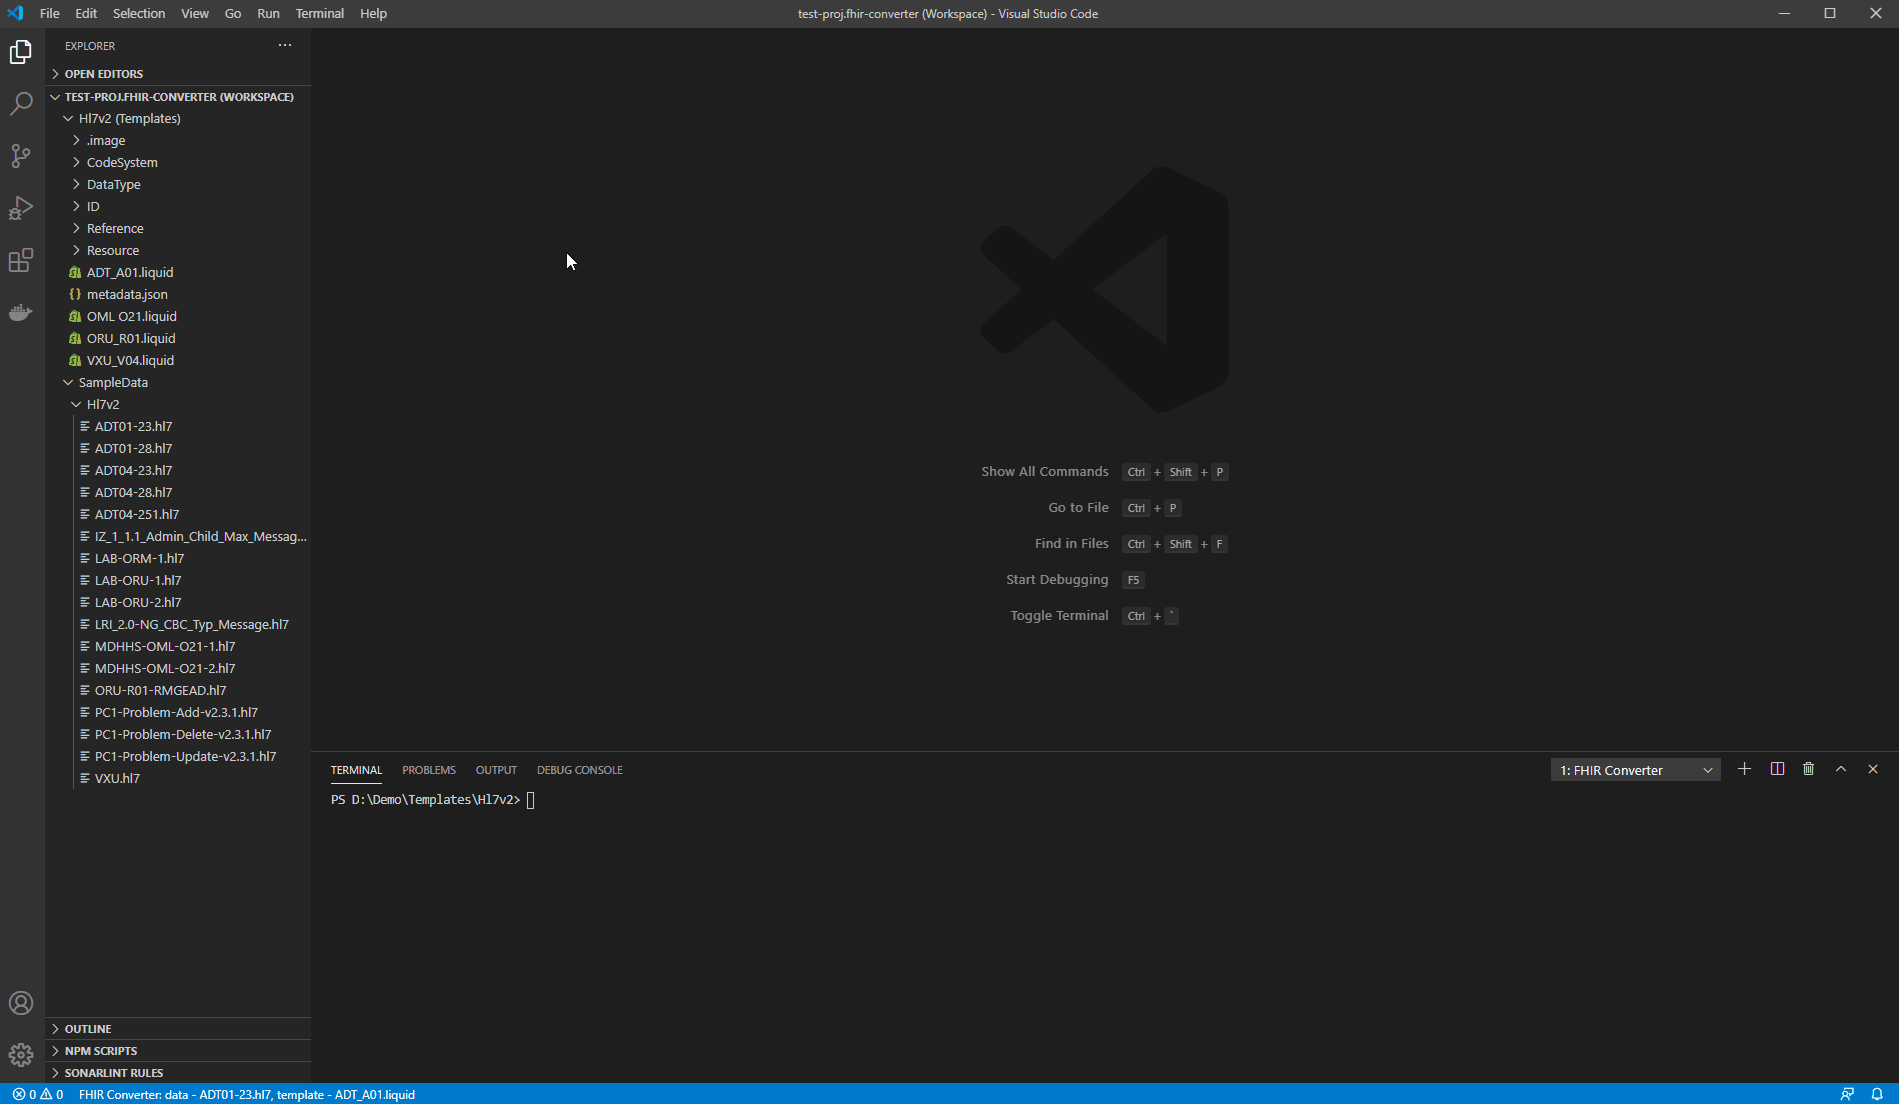Open the Source Control view icon
1899x1104 pixels.
[x=21, y=156]
